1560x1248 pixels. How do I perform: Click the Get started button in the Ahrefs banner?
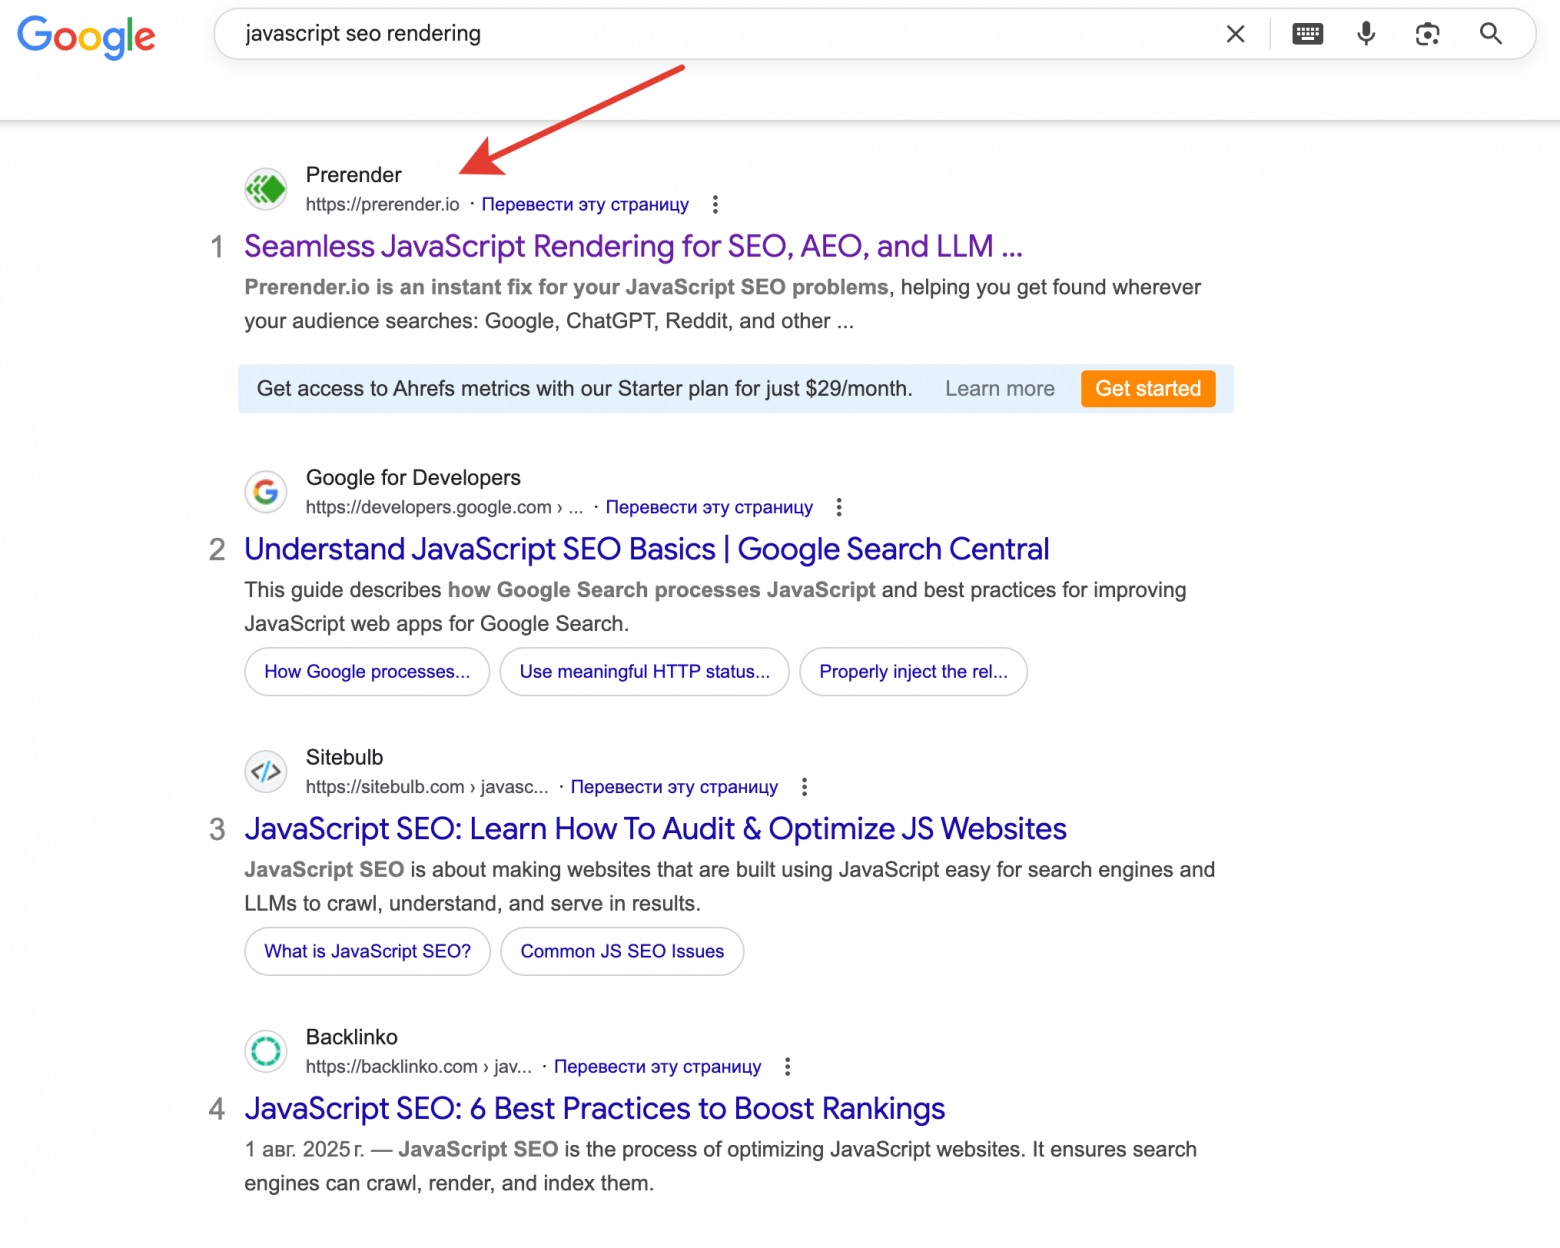[1147, 388]
